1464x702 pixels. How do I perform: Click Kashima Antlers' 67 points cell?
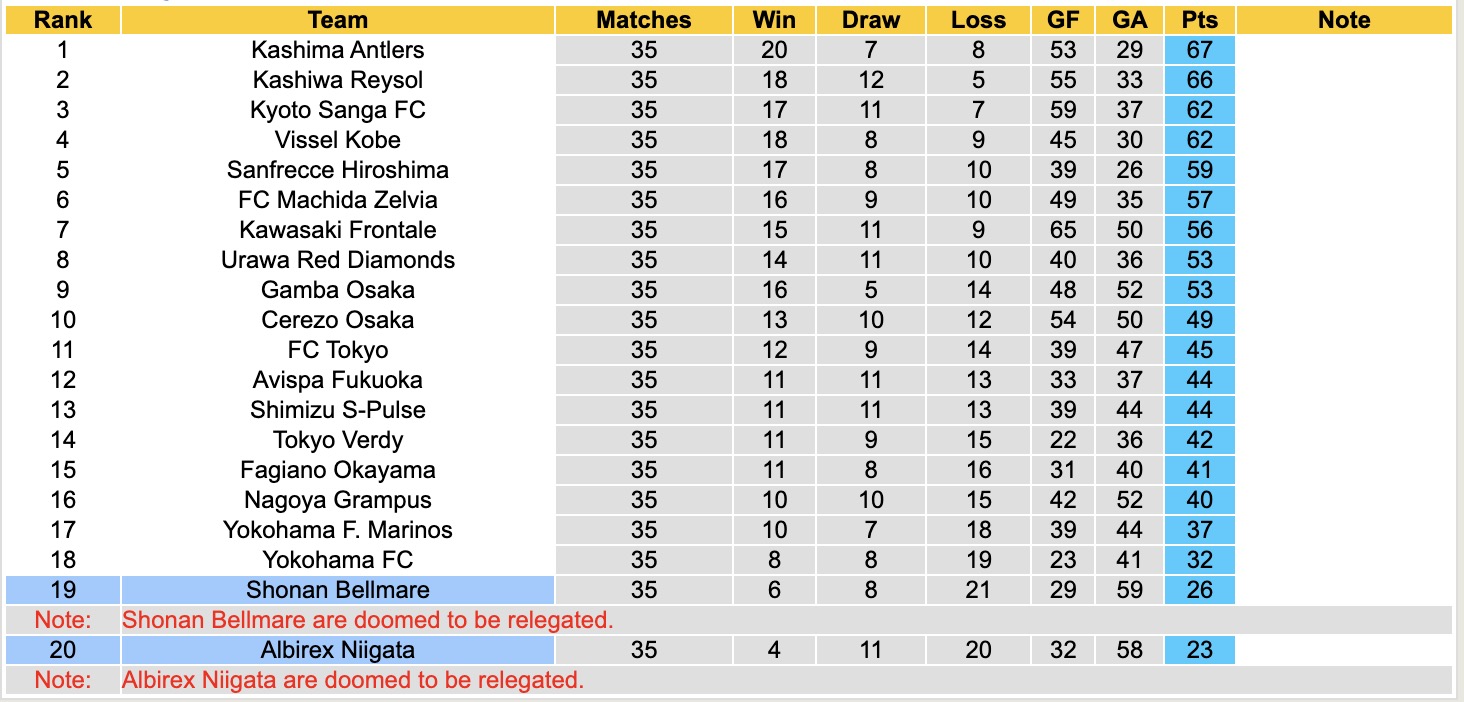point(1199,50)
